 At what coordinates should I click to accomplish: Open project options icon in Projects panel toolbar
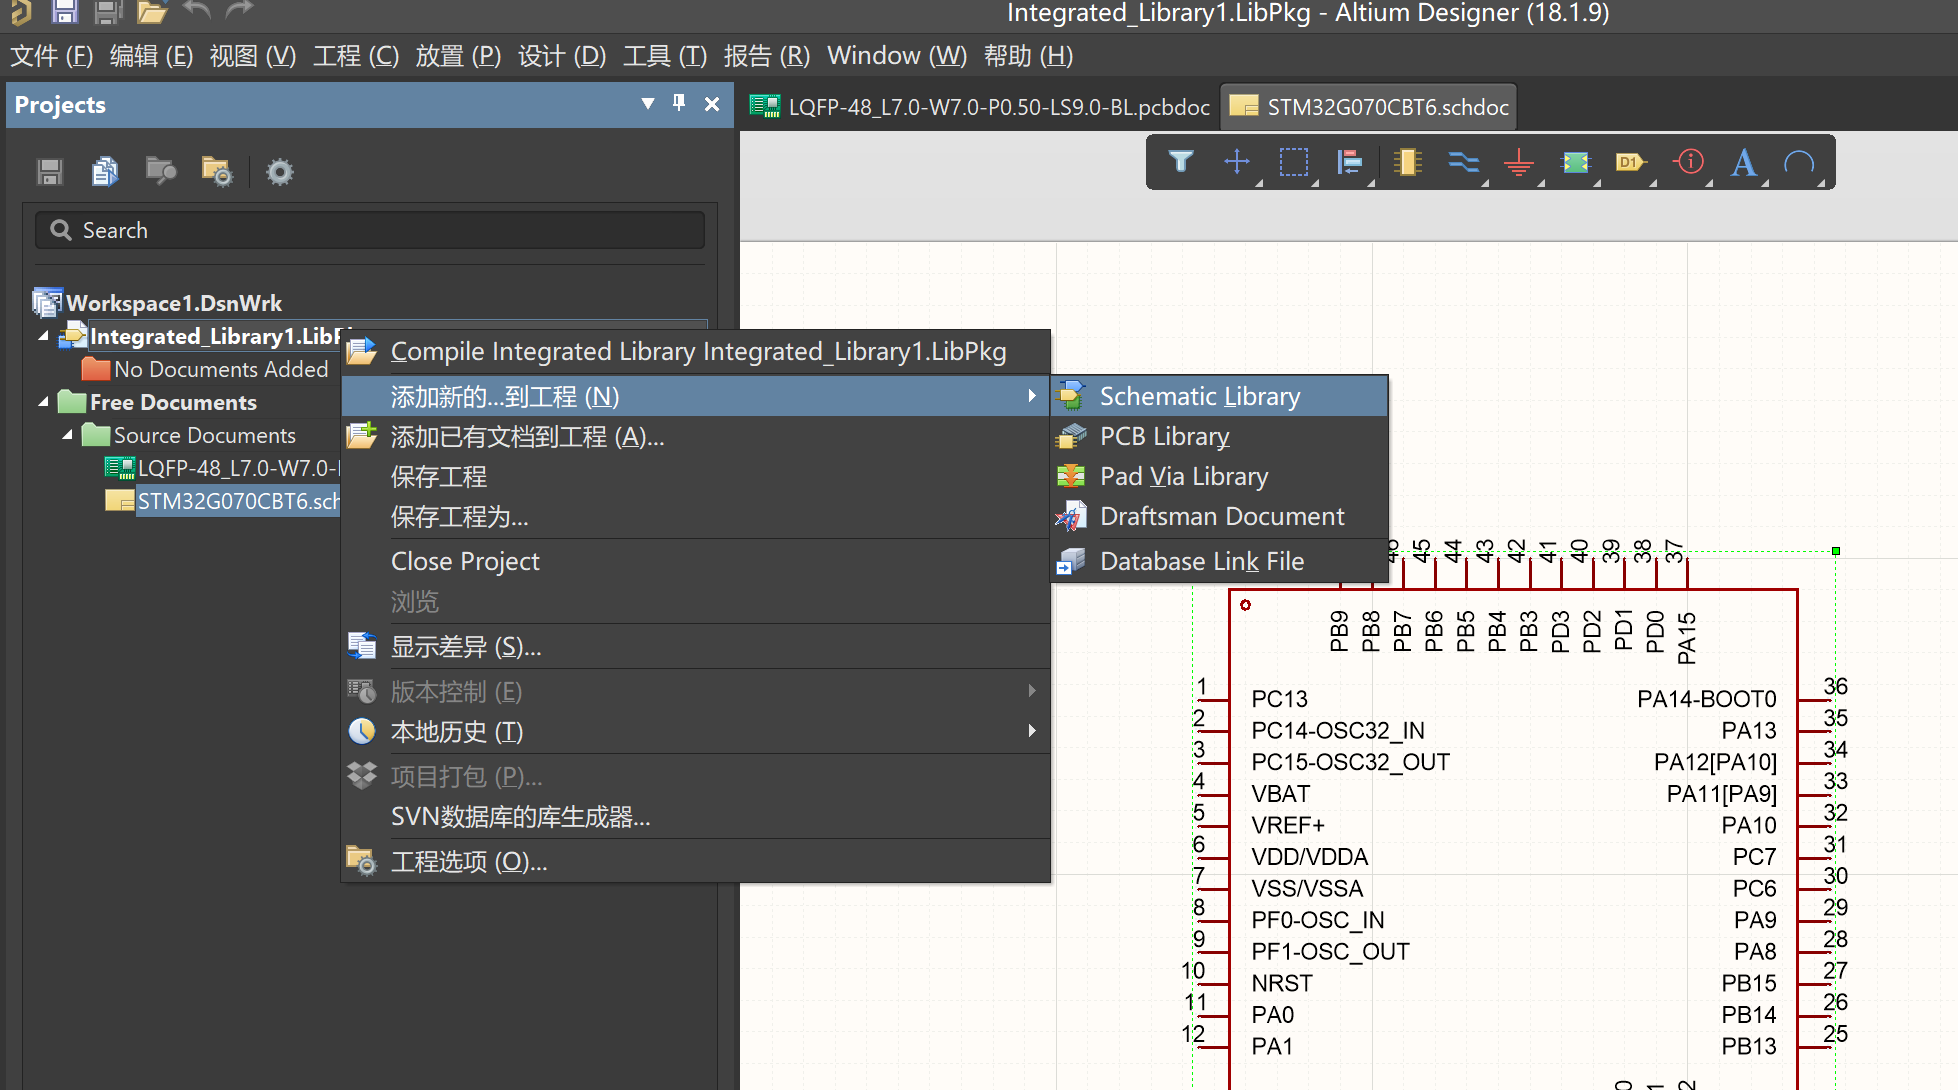[x=216, y=172]
